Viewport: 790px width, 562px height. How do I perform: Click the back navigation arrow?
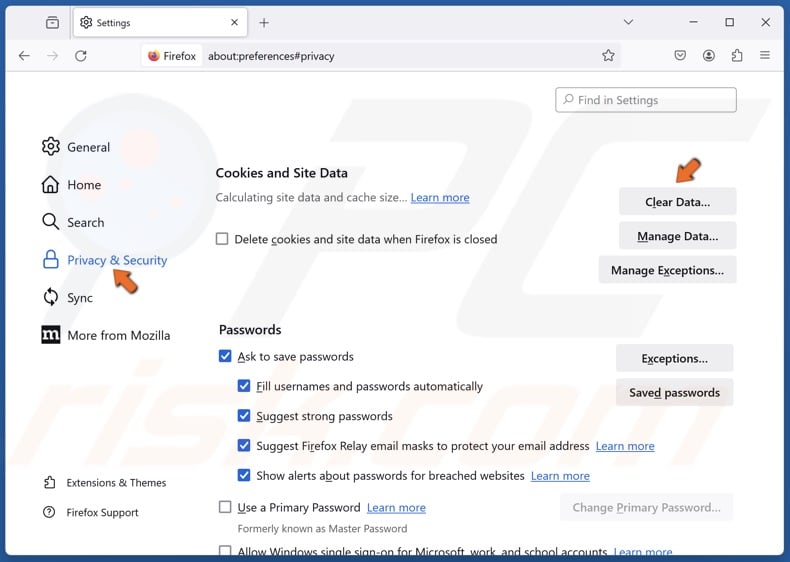pyautogui.click(x=24, y=55)
